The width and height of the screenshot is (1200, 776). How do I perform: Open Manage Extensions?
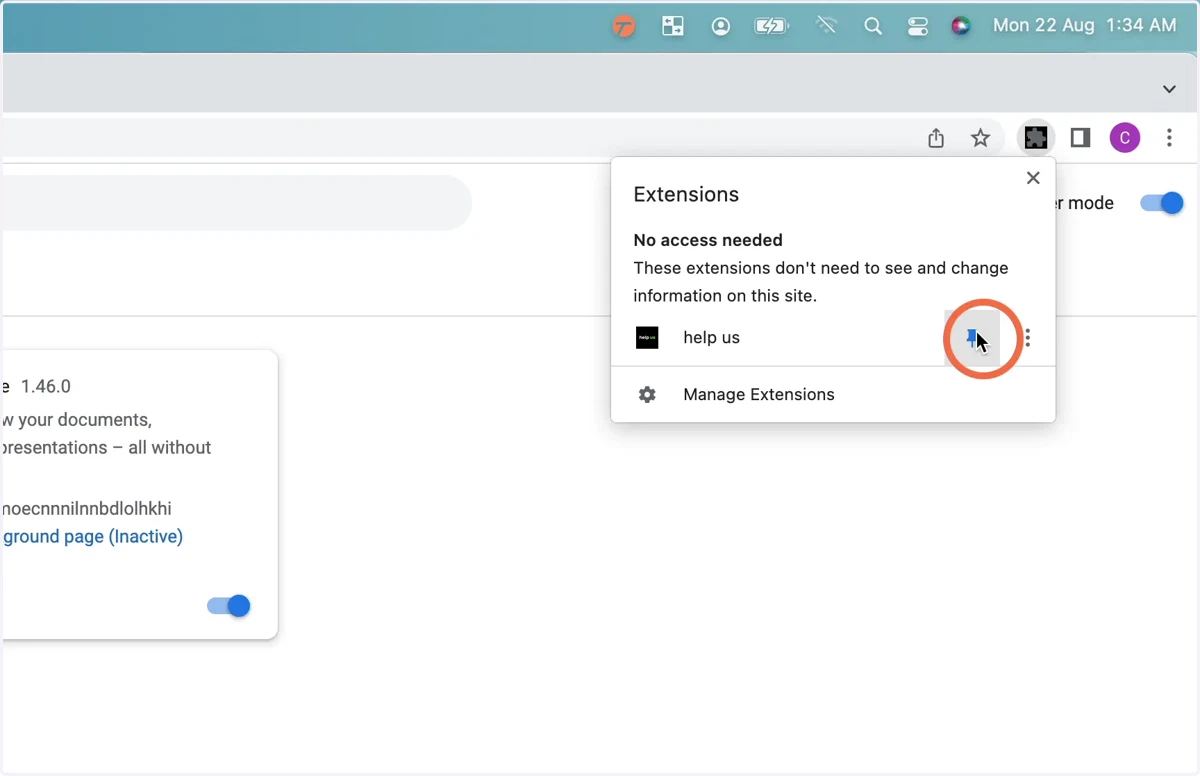click(x=833, y=394)
